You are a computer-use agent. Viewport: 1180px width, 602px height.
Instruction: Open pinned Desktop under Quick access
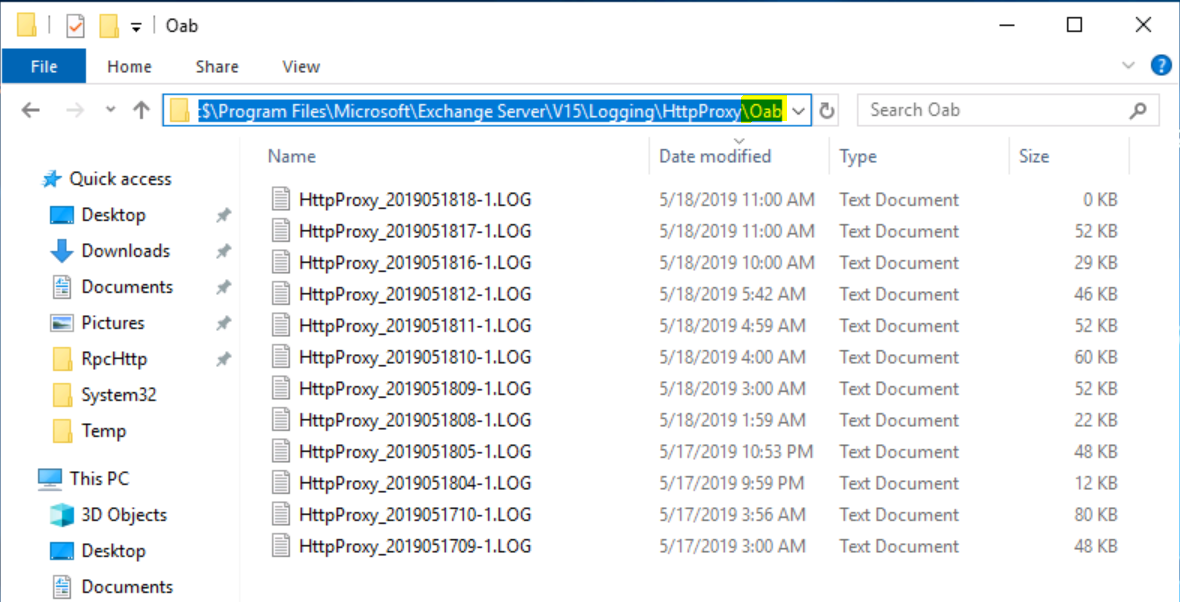click(113, 215)
